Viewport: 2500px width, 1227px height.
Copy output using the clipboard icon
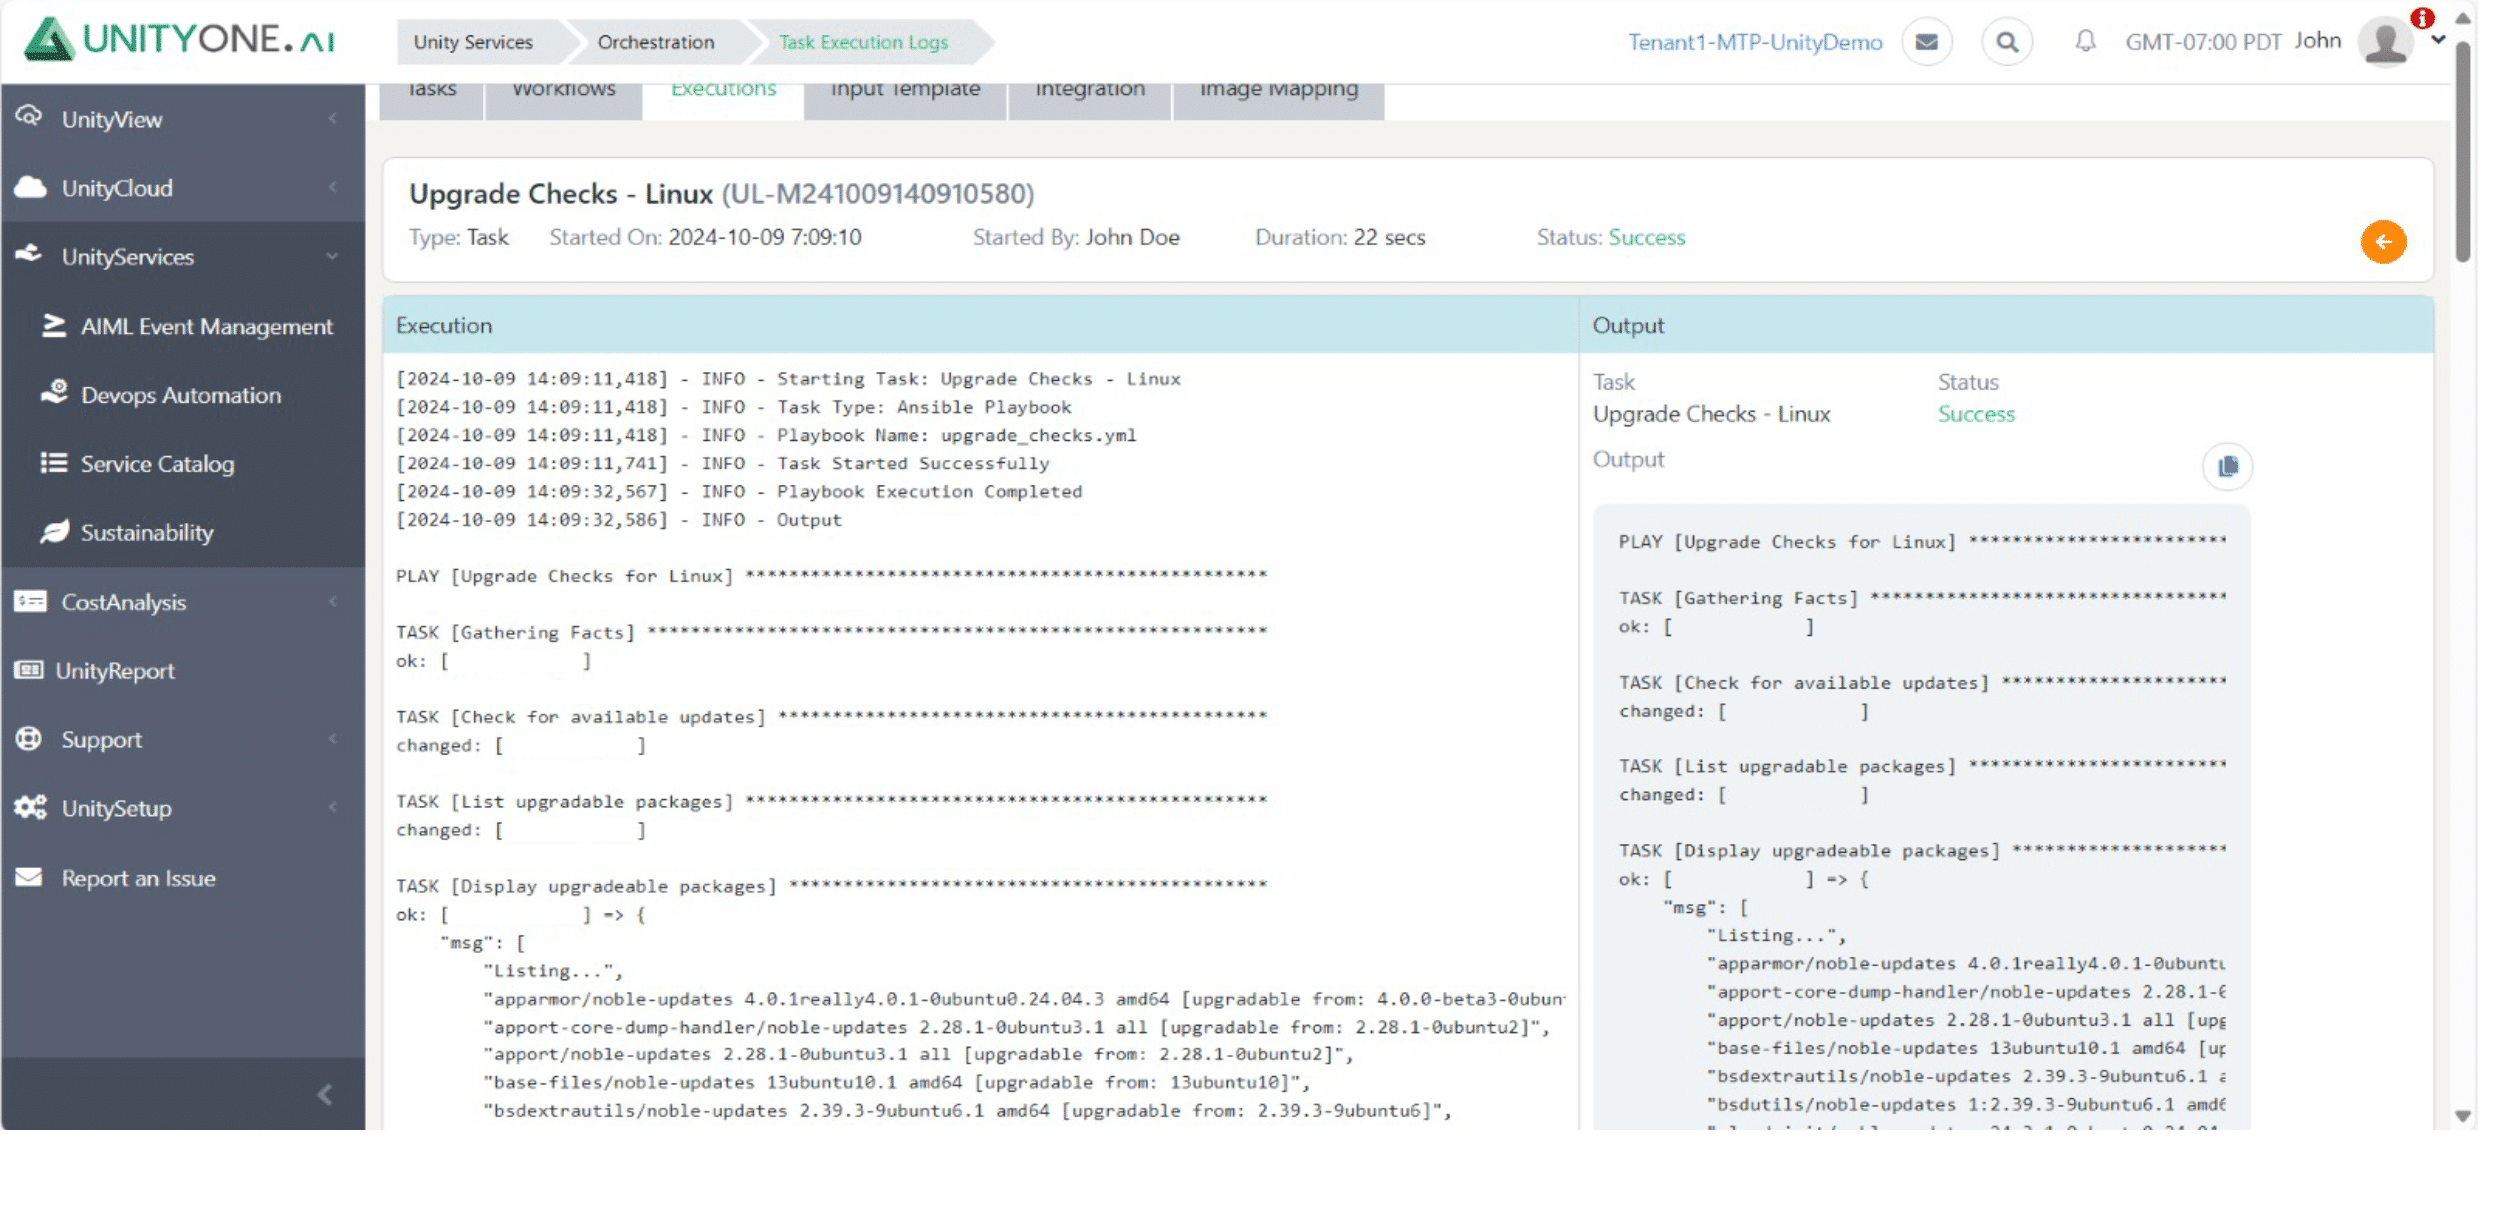coord(2227,467)
